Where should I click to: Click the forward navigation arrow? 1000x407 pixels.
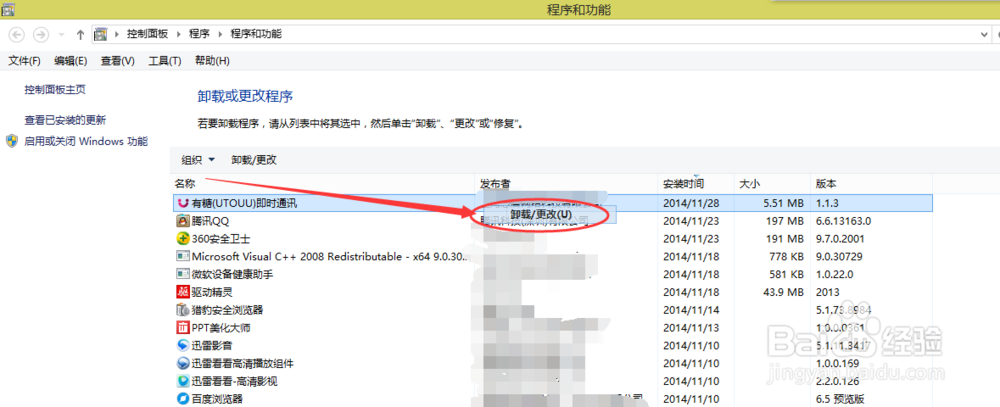point(41,34)
